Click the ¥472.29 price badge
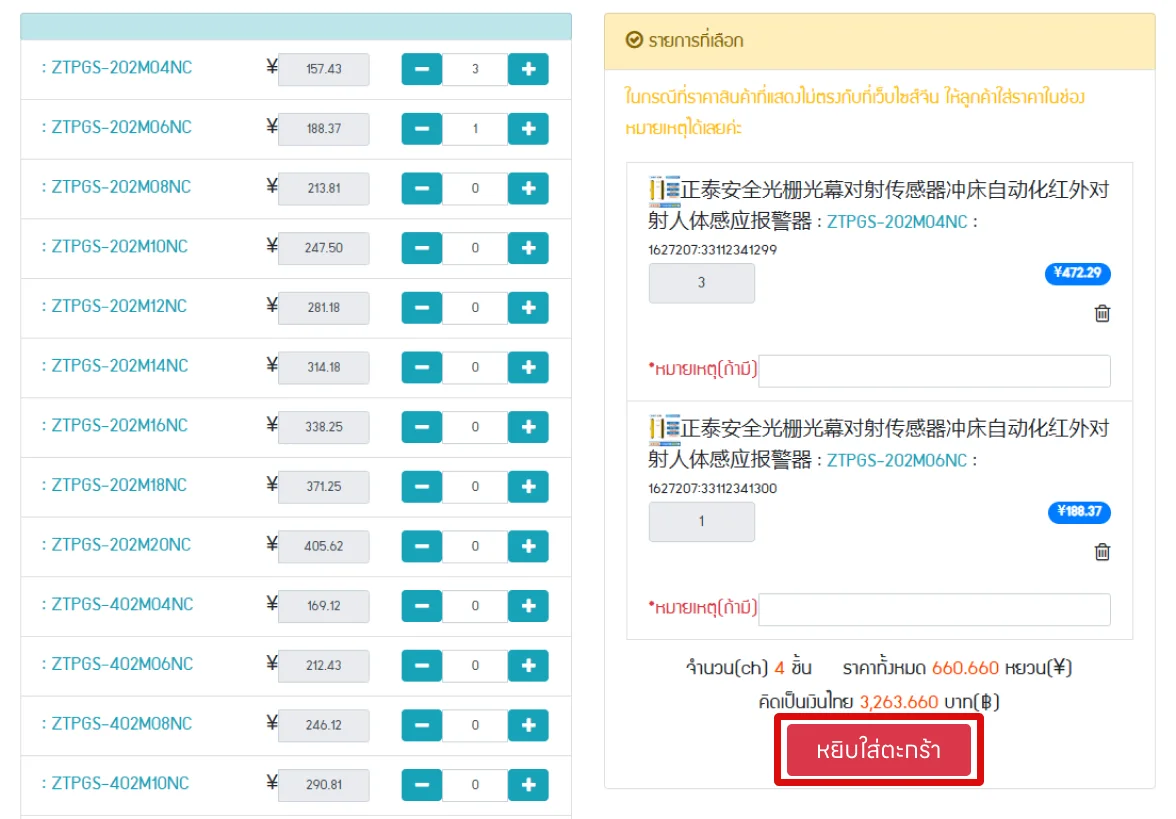 1078,273
